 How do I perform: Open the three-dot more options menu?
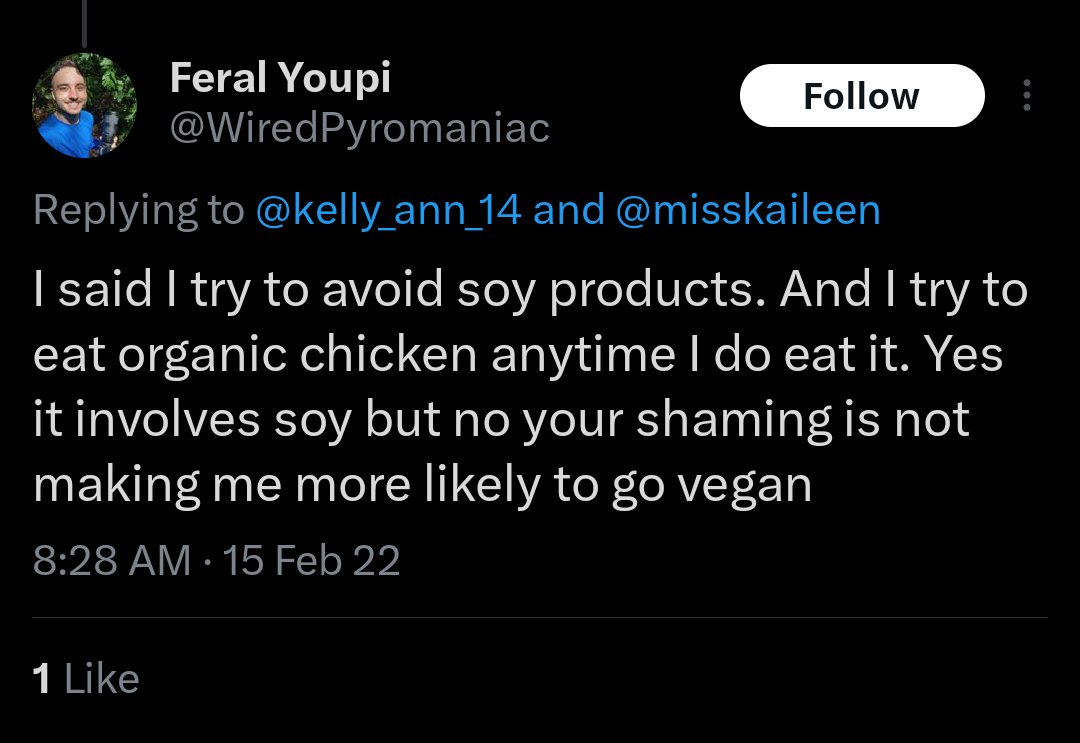click(x=1026, y=96)
